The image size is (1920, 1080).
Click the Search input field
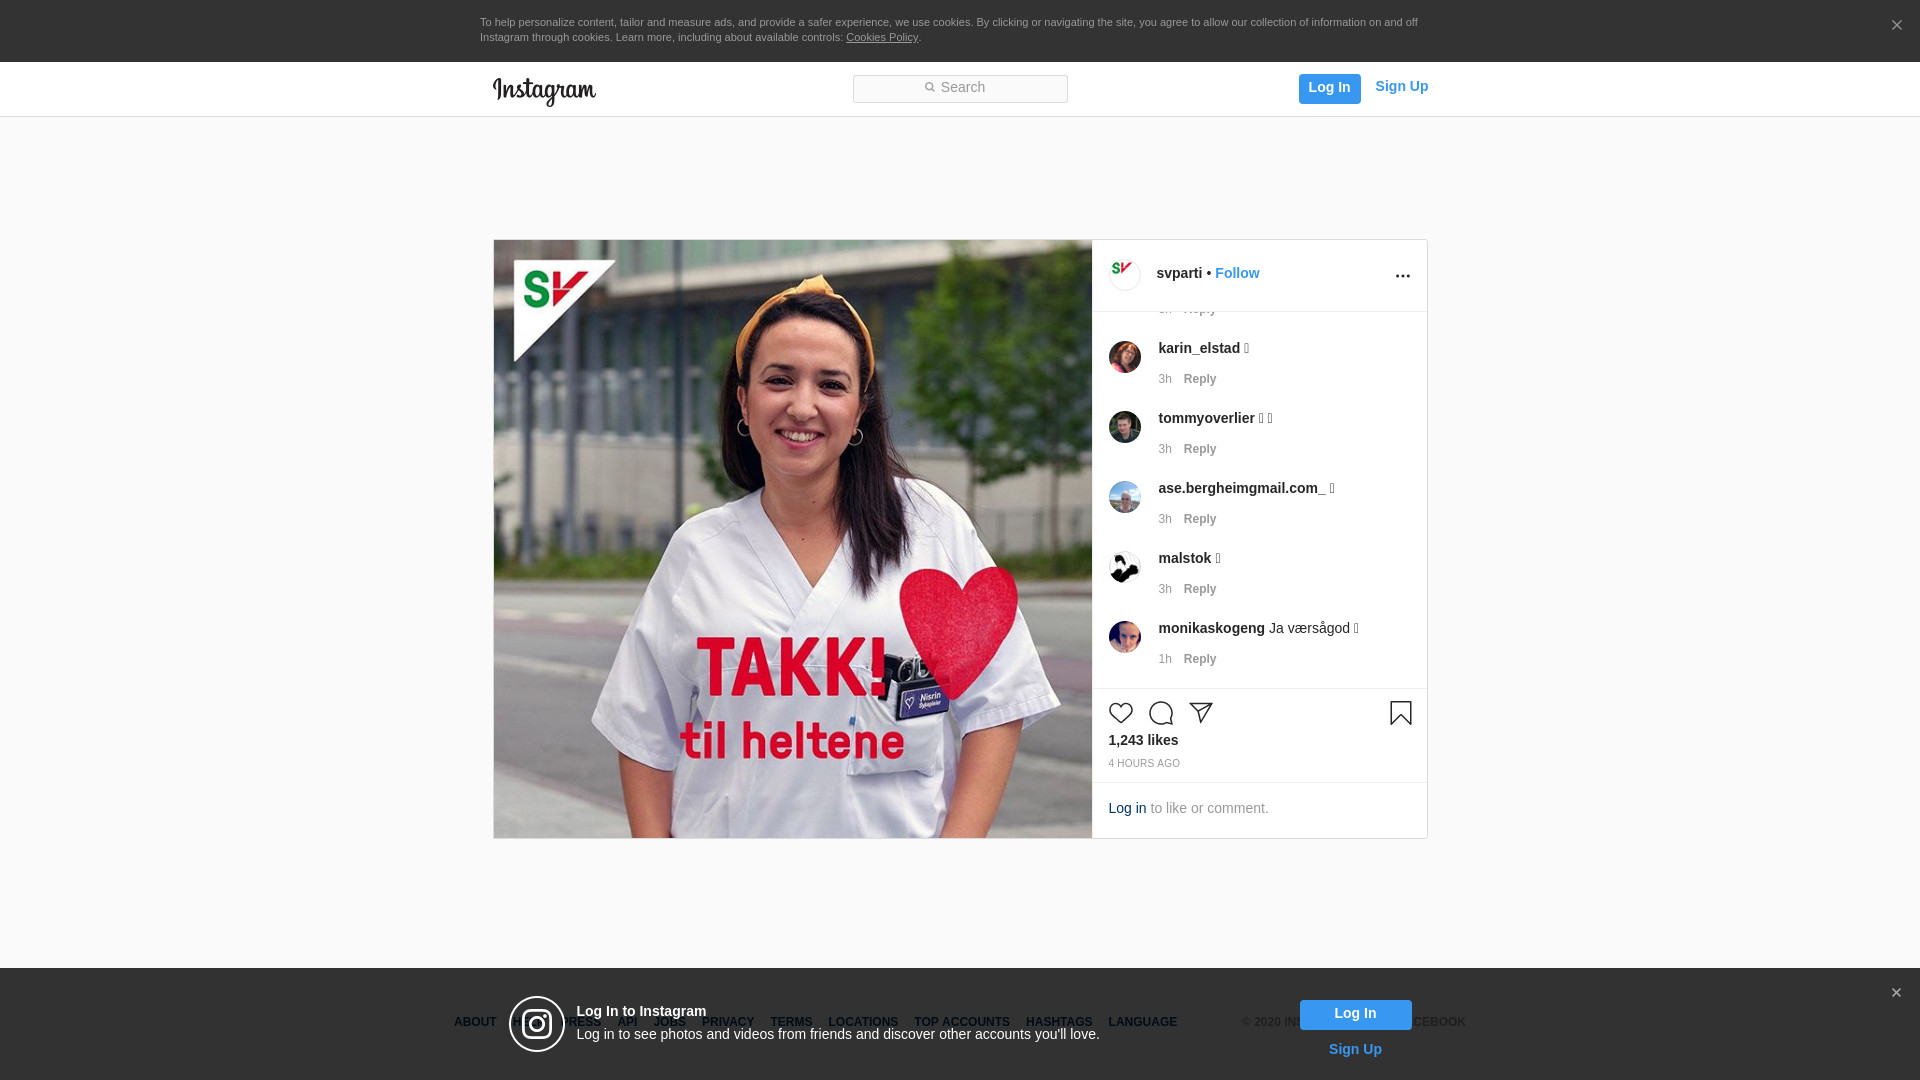pyautogui.click(x=960, y=89)
